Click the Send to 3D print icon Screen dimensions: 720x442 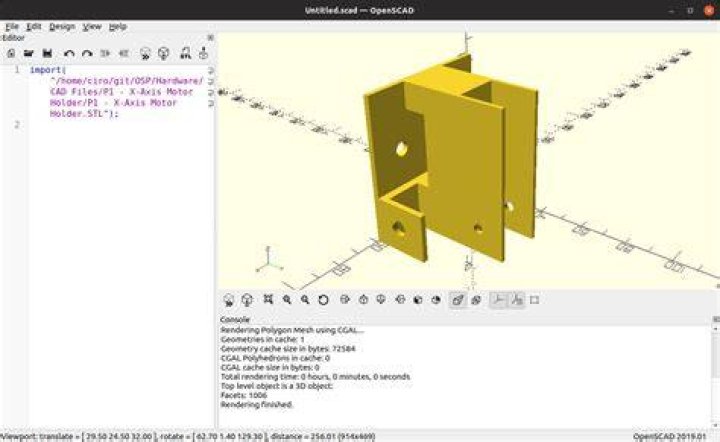pos(203,54)
